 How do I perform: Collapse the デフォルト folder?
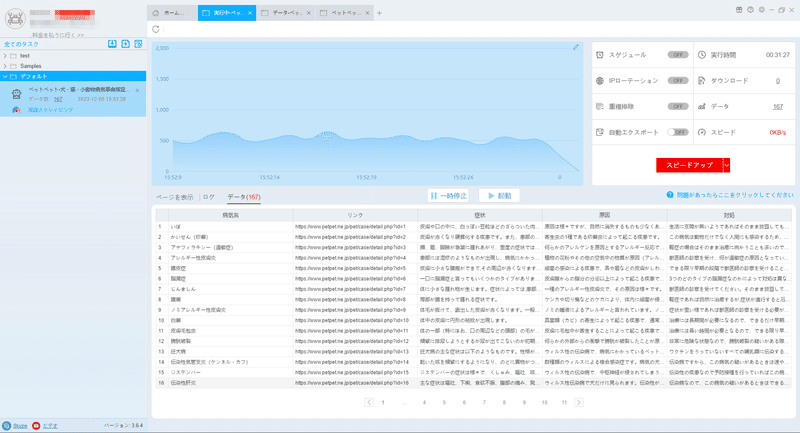[5, 77]
